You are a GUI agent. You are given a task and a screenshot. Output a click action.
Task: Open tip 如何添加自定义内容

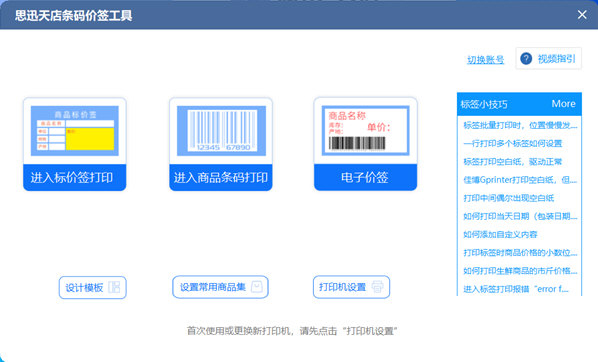pos(500,235)
